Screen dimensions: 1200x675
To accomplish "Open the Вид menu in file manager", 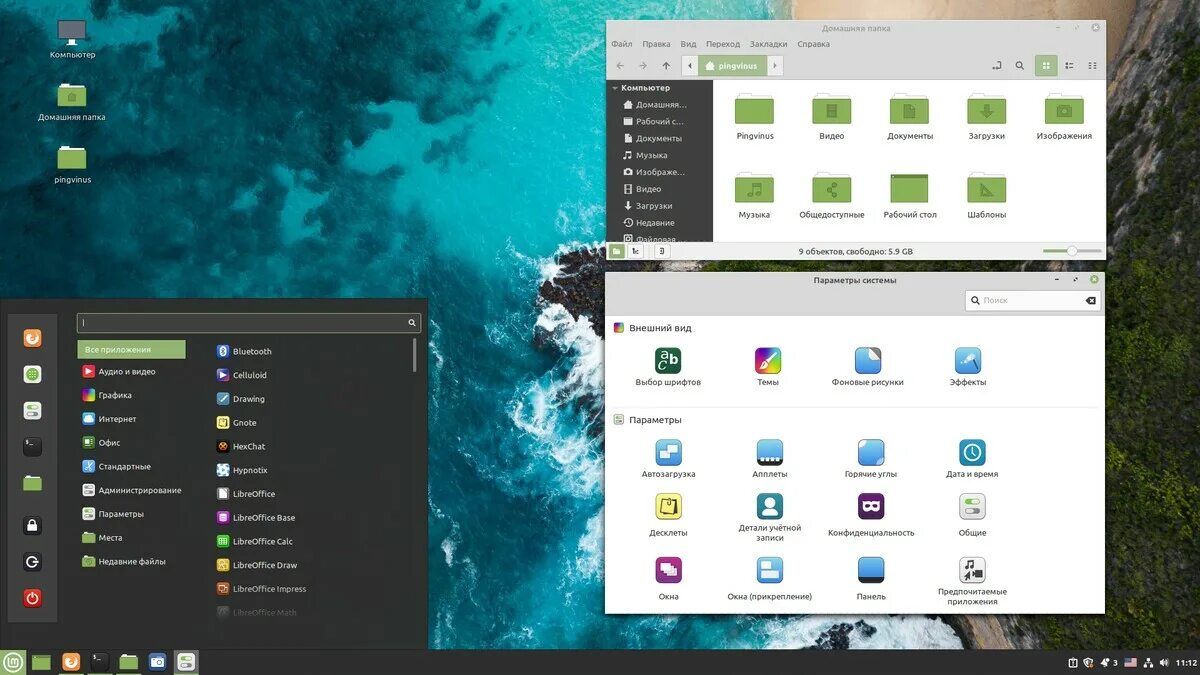I will 688,44.
